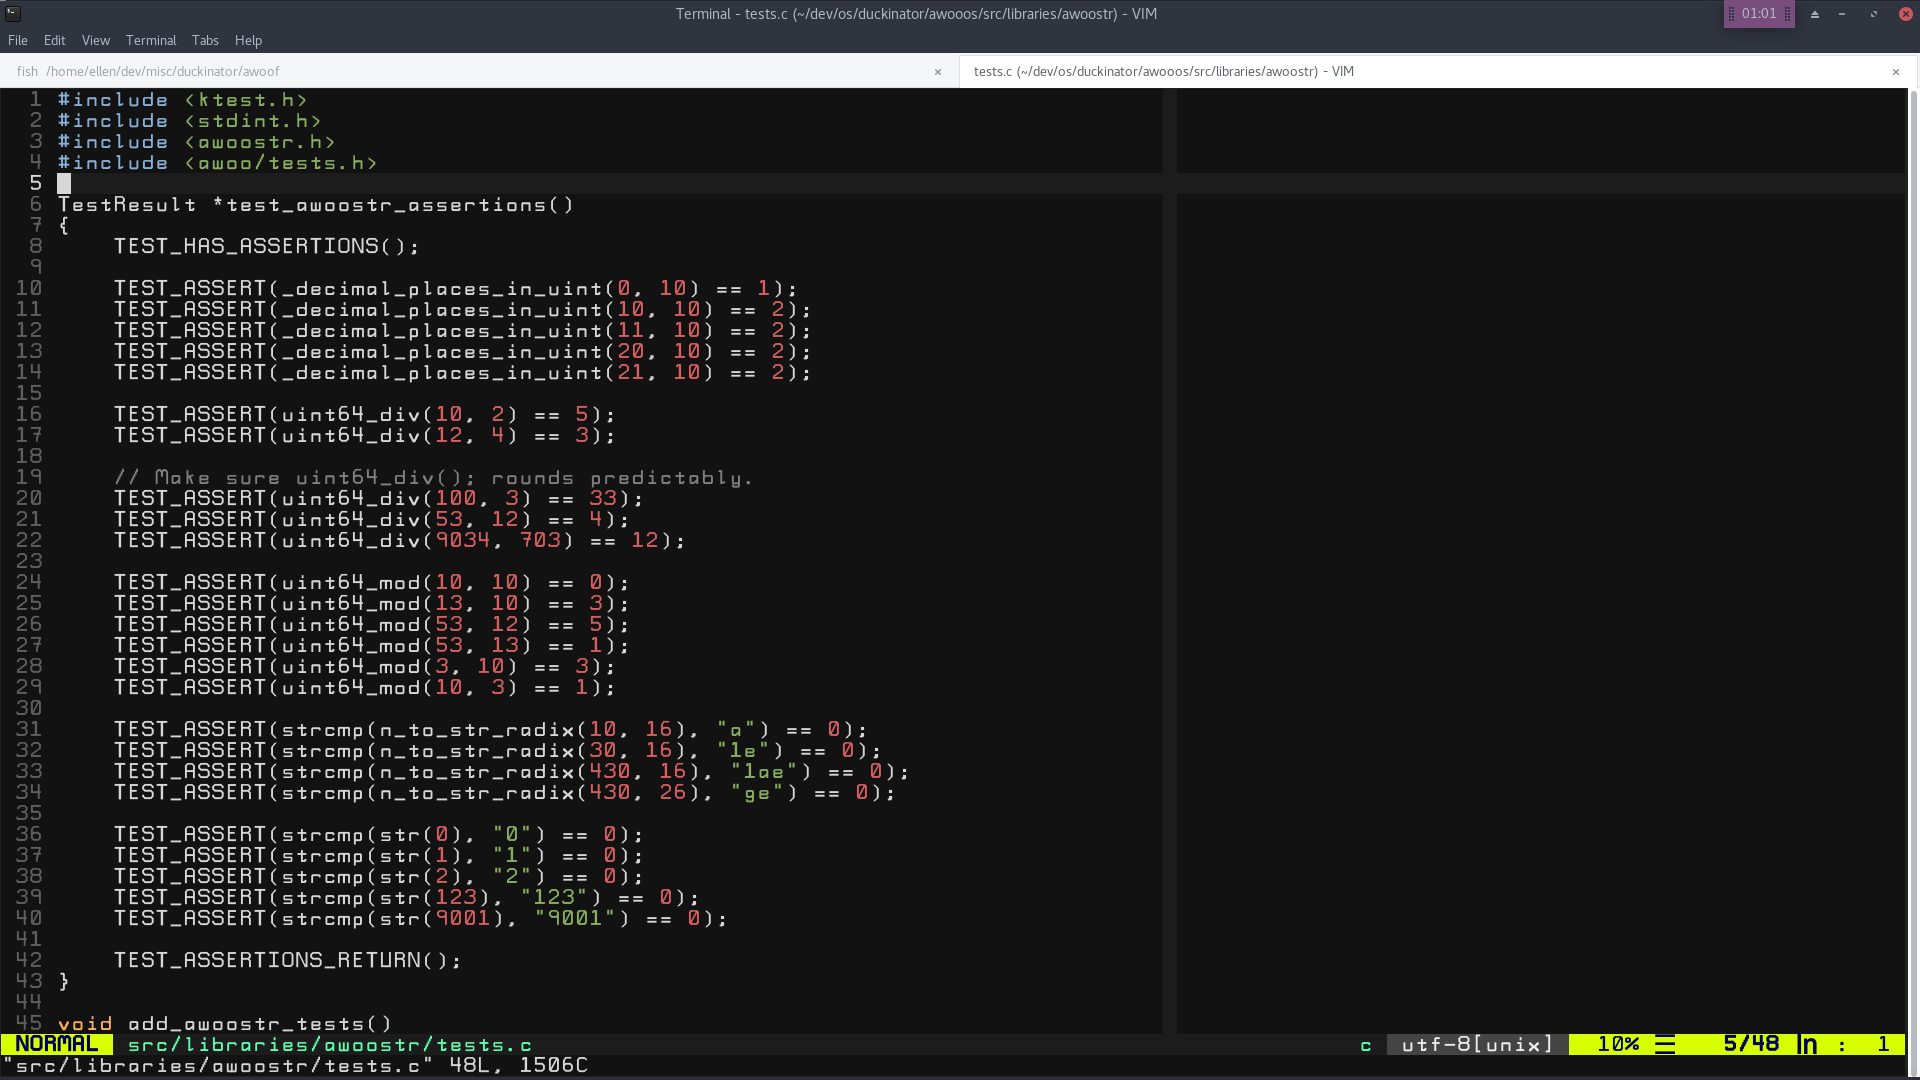Image resolution: width=1920 pixels, height=1080 pixels.
Task: Click line 19 comment about uint64_div rounding
Action: point(433,478)
